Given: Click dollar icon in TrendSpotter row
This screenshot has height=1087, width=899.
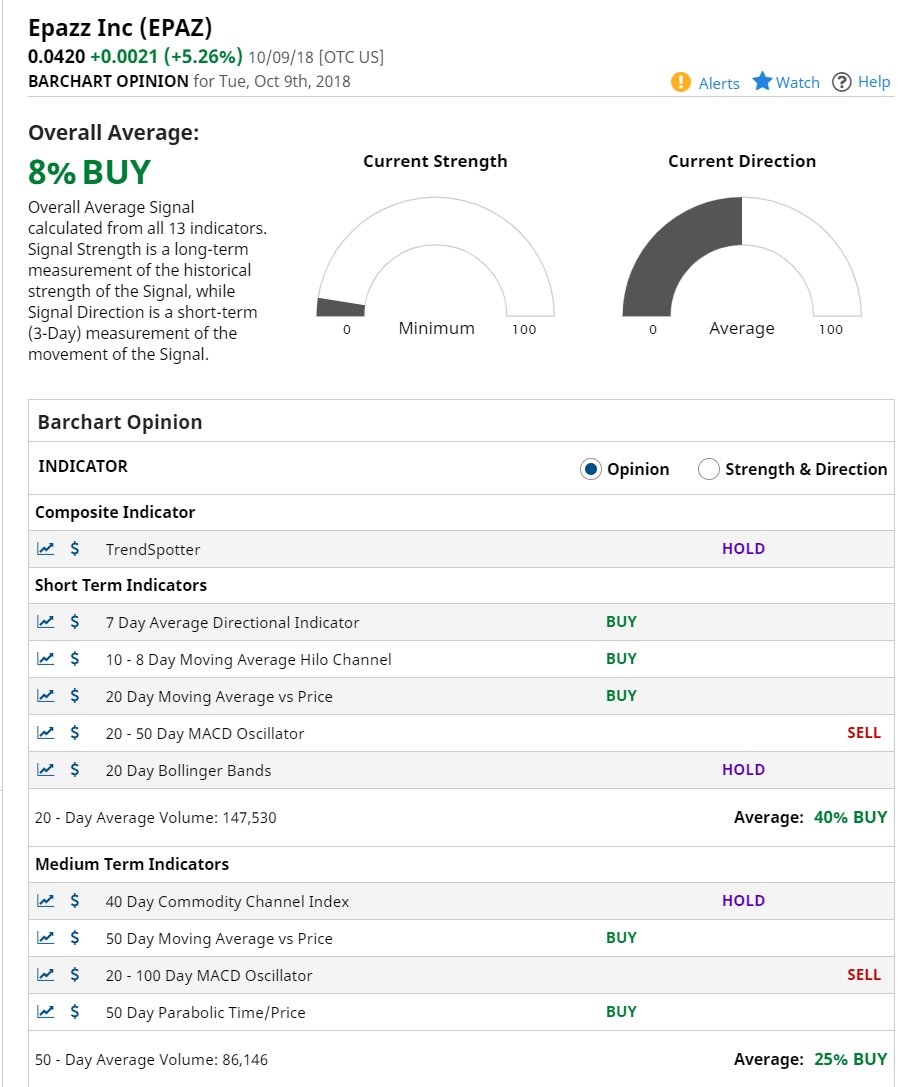Looking at the screenshot, I should coord(75,549).
